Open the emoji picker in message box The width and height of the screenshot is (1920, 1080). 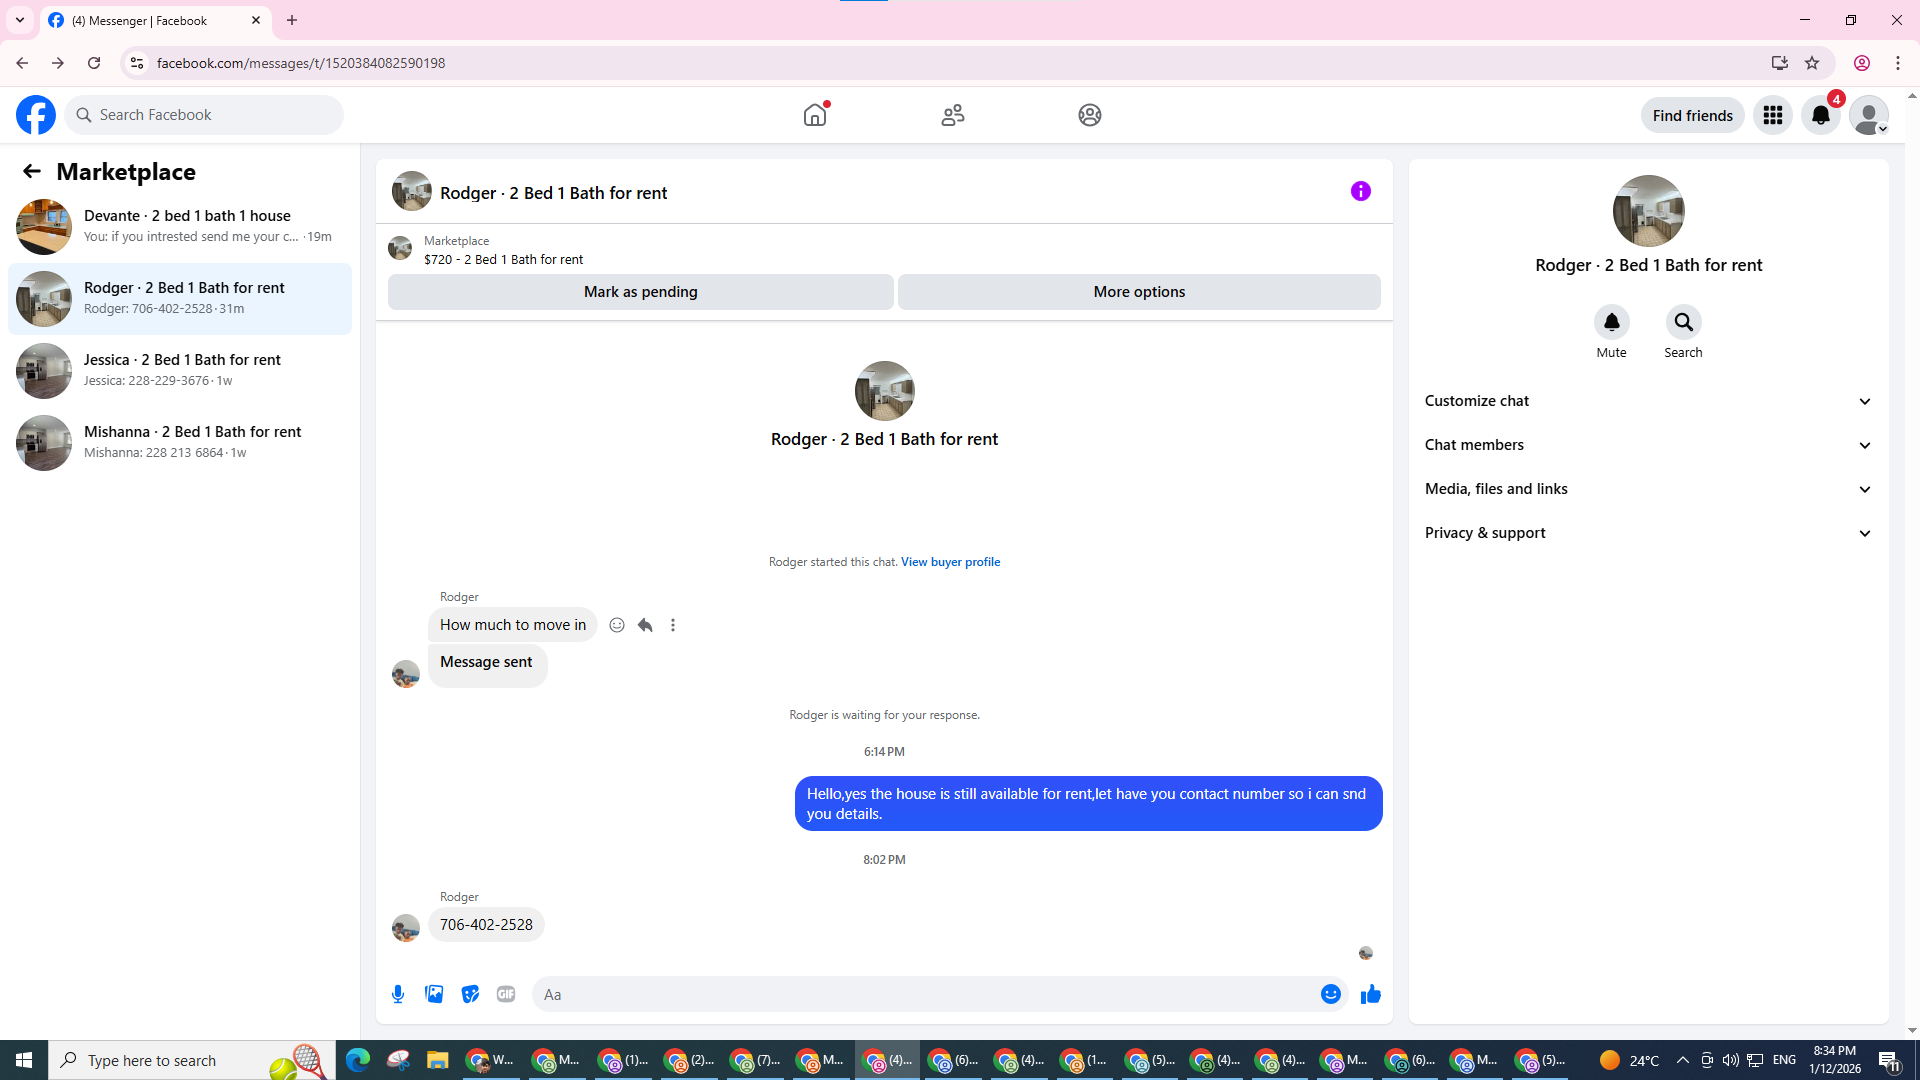coord(1330,994)
